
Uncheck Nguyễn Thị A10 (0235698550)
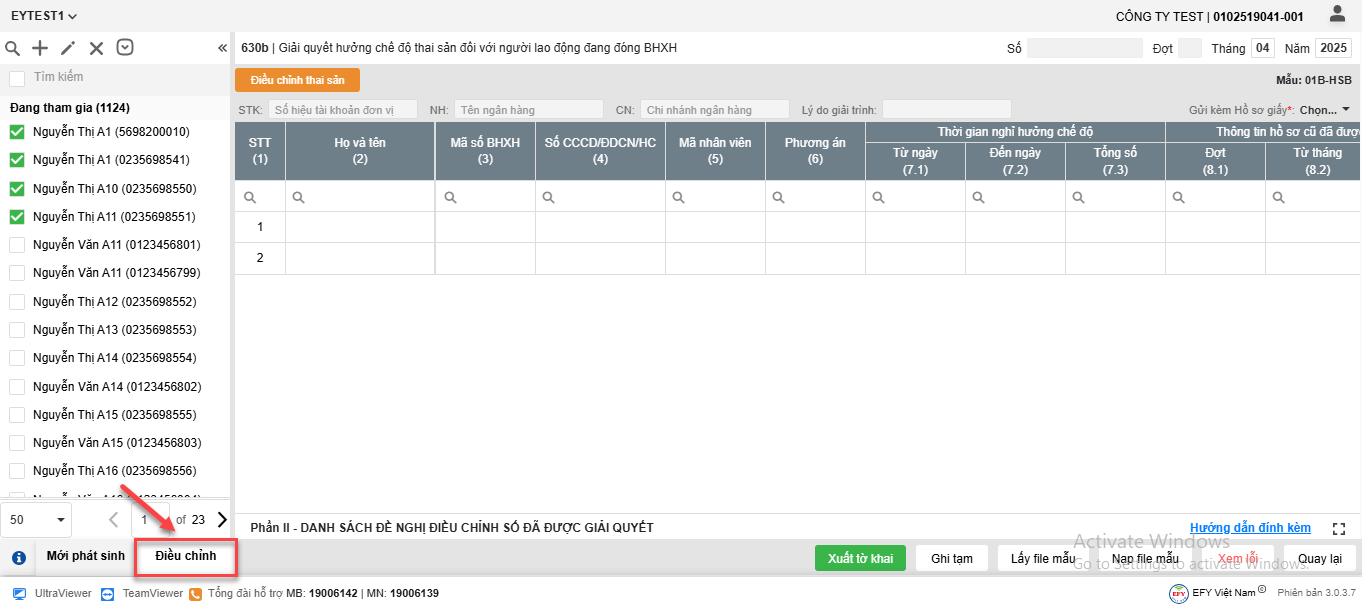[x=17, y=188]
